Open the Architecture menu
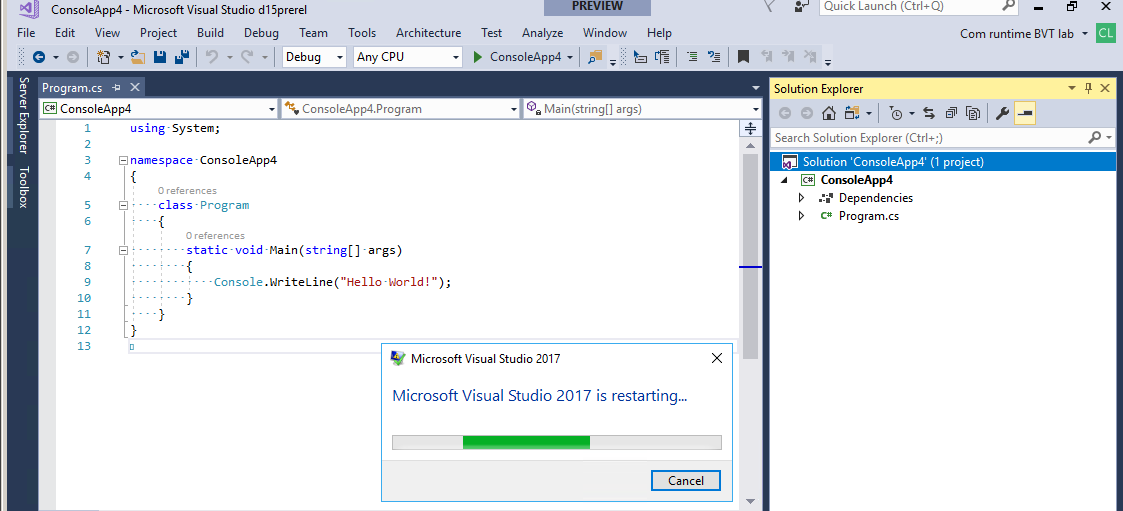This screenshot has height=511, width=1123. 428,33
